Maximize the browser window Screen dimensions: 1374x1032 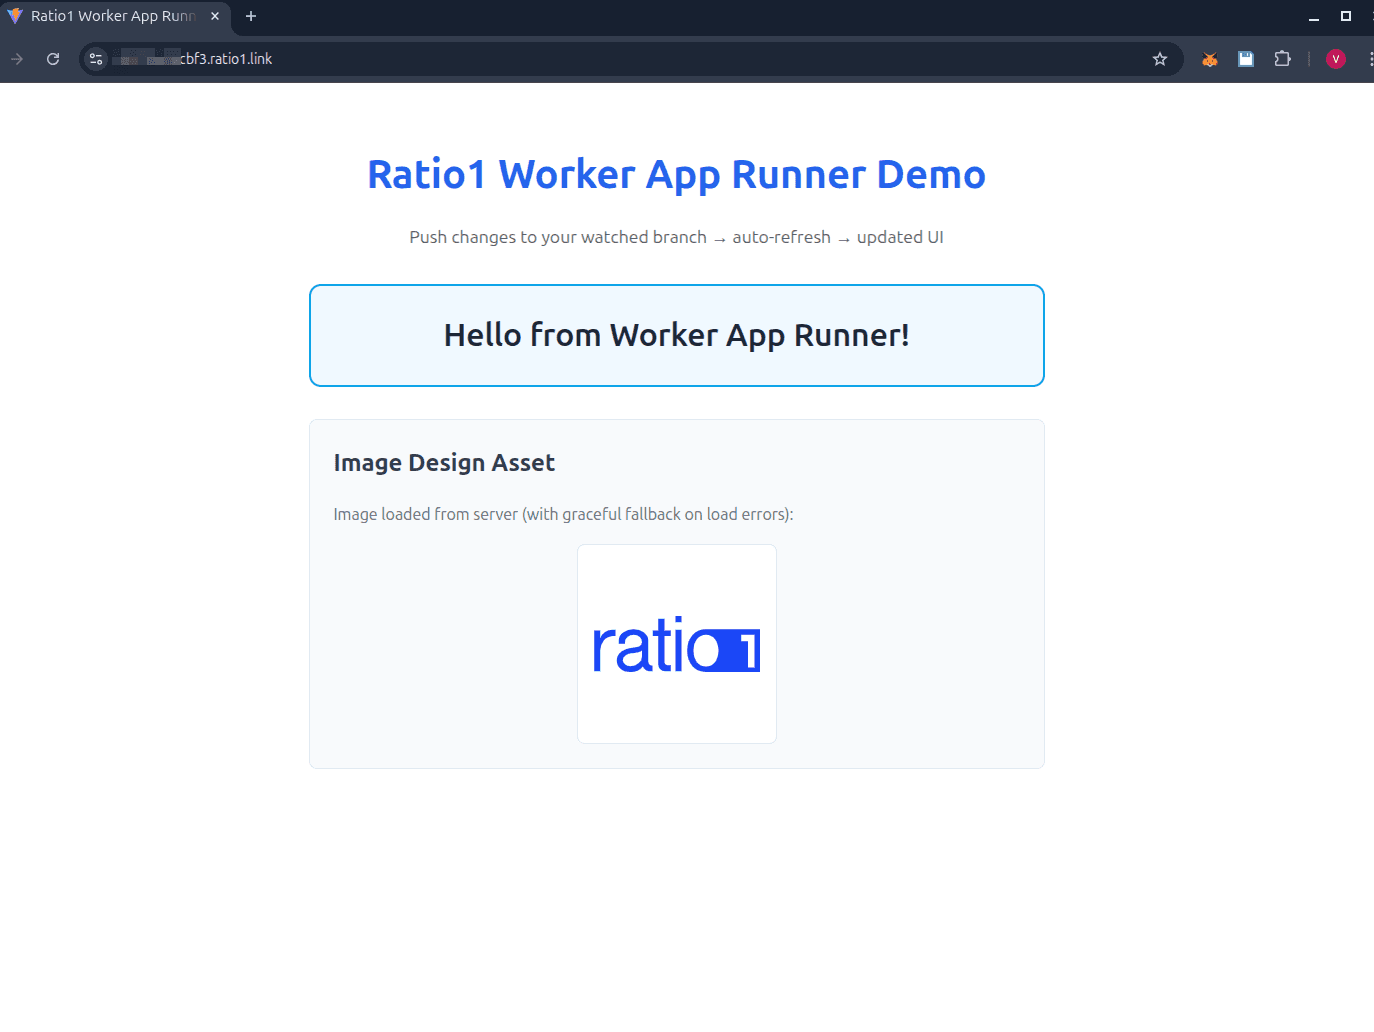click(1346, 16)
